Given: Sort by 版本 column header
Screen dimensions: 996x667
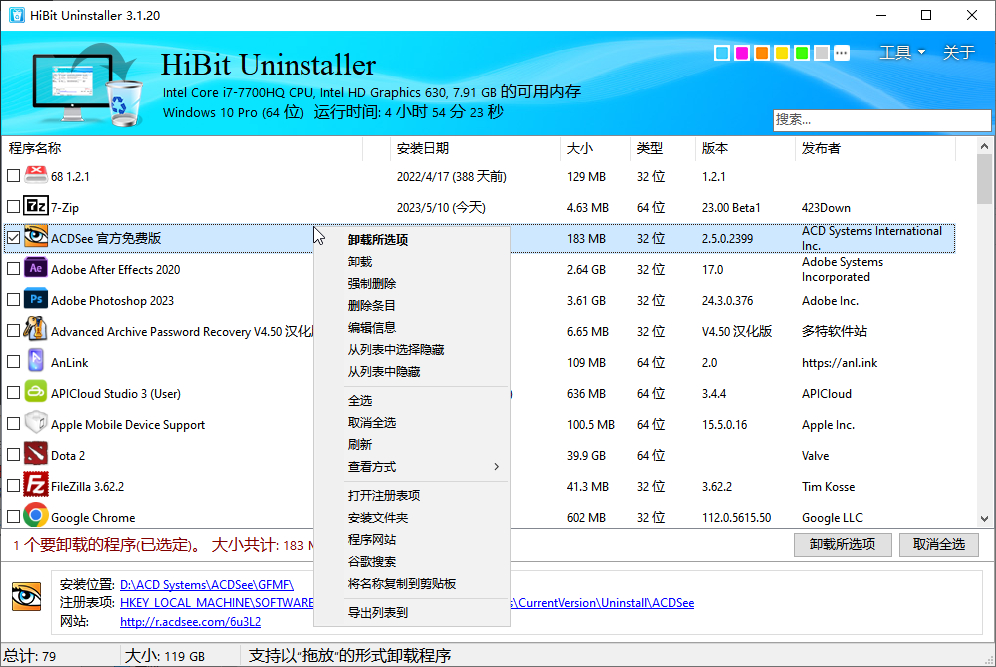Looking at the screenshot, I should pos(745,148).
